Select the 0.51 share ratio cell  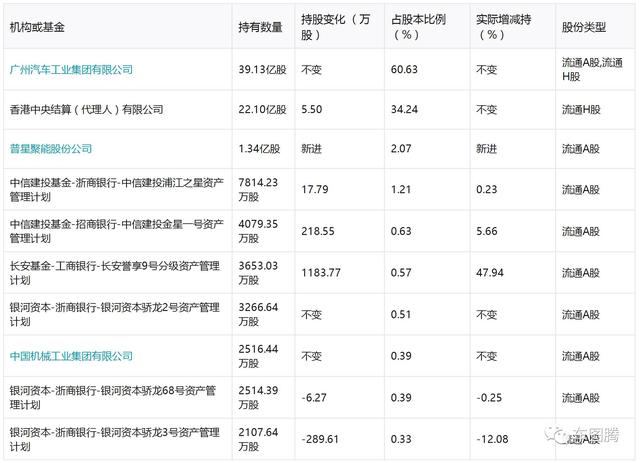point(401,314)
